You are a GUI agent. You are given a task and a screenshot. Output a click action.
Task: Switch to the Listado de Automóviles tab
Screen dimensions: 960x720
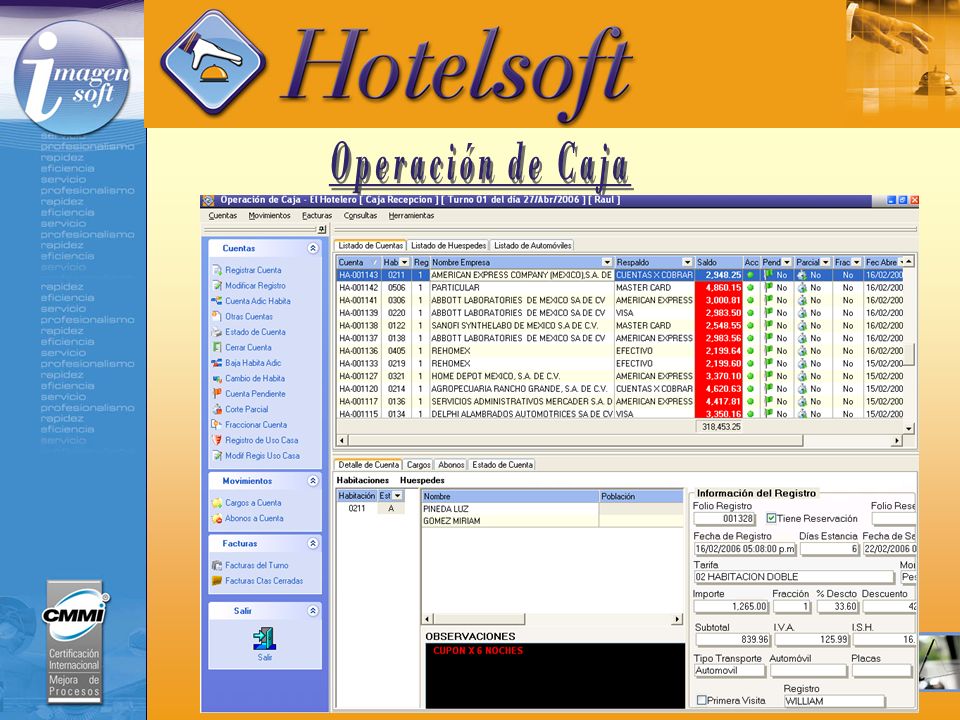(x=533, y=246)
